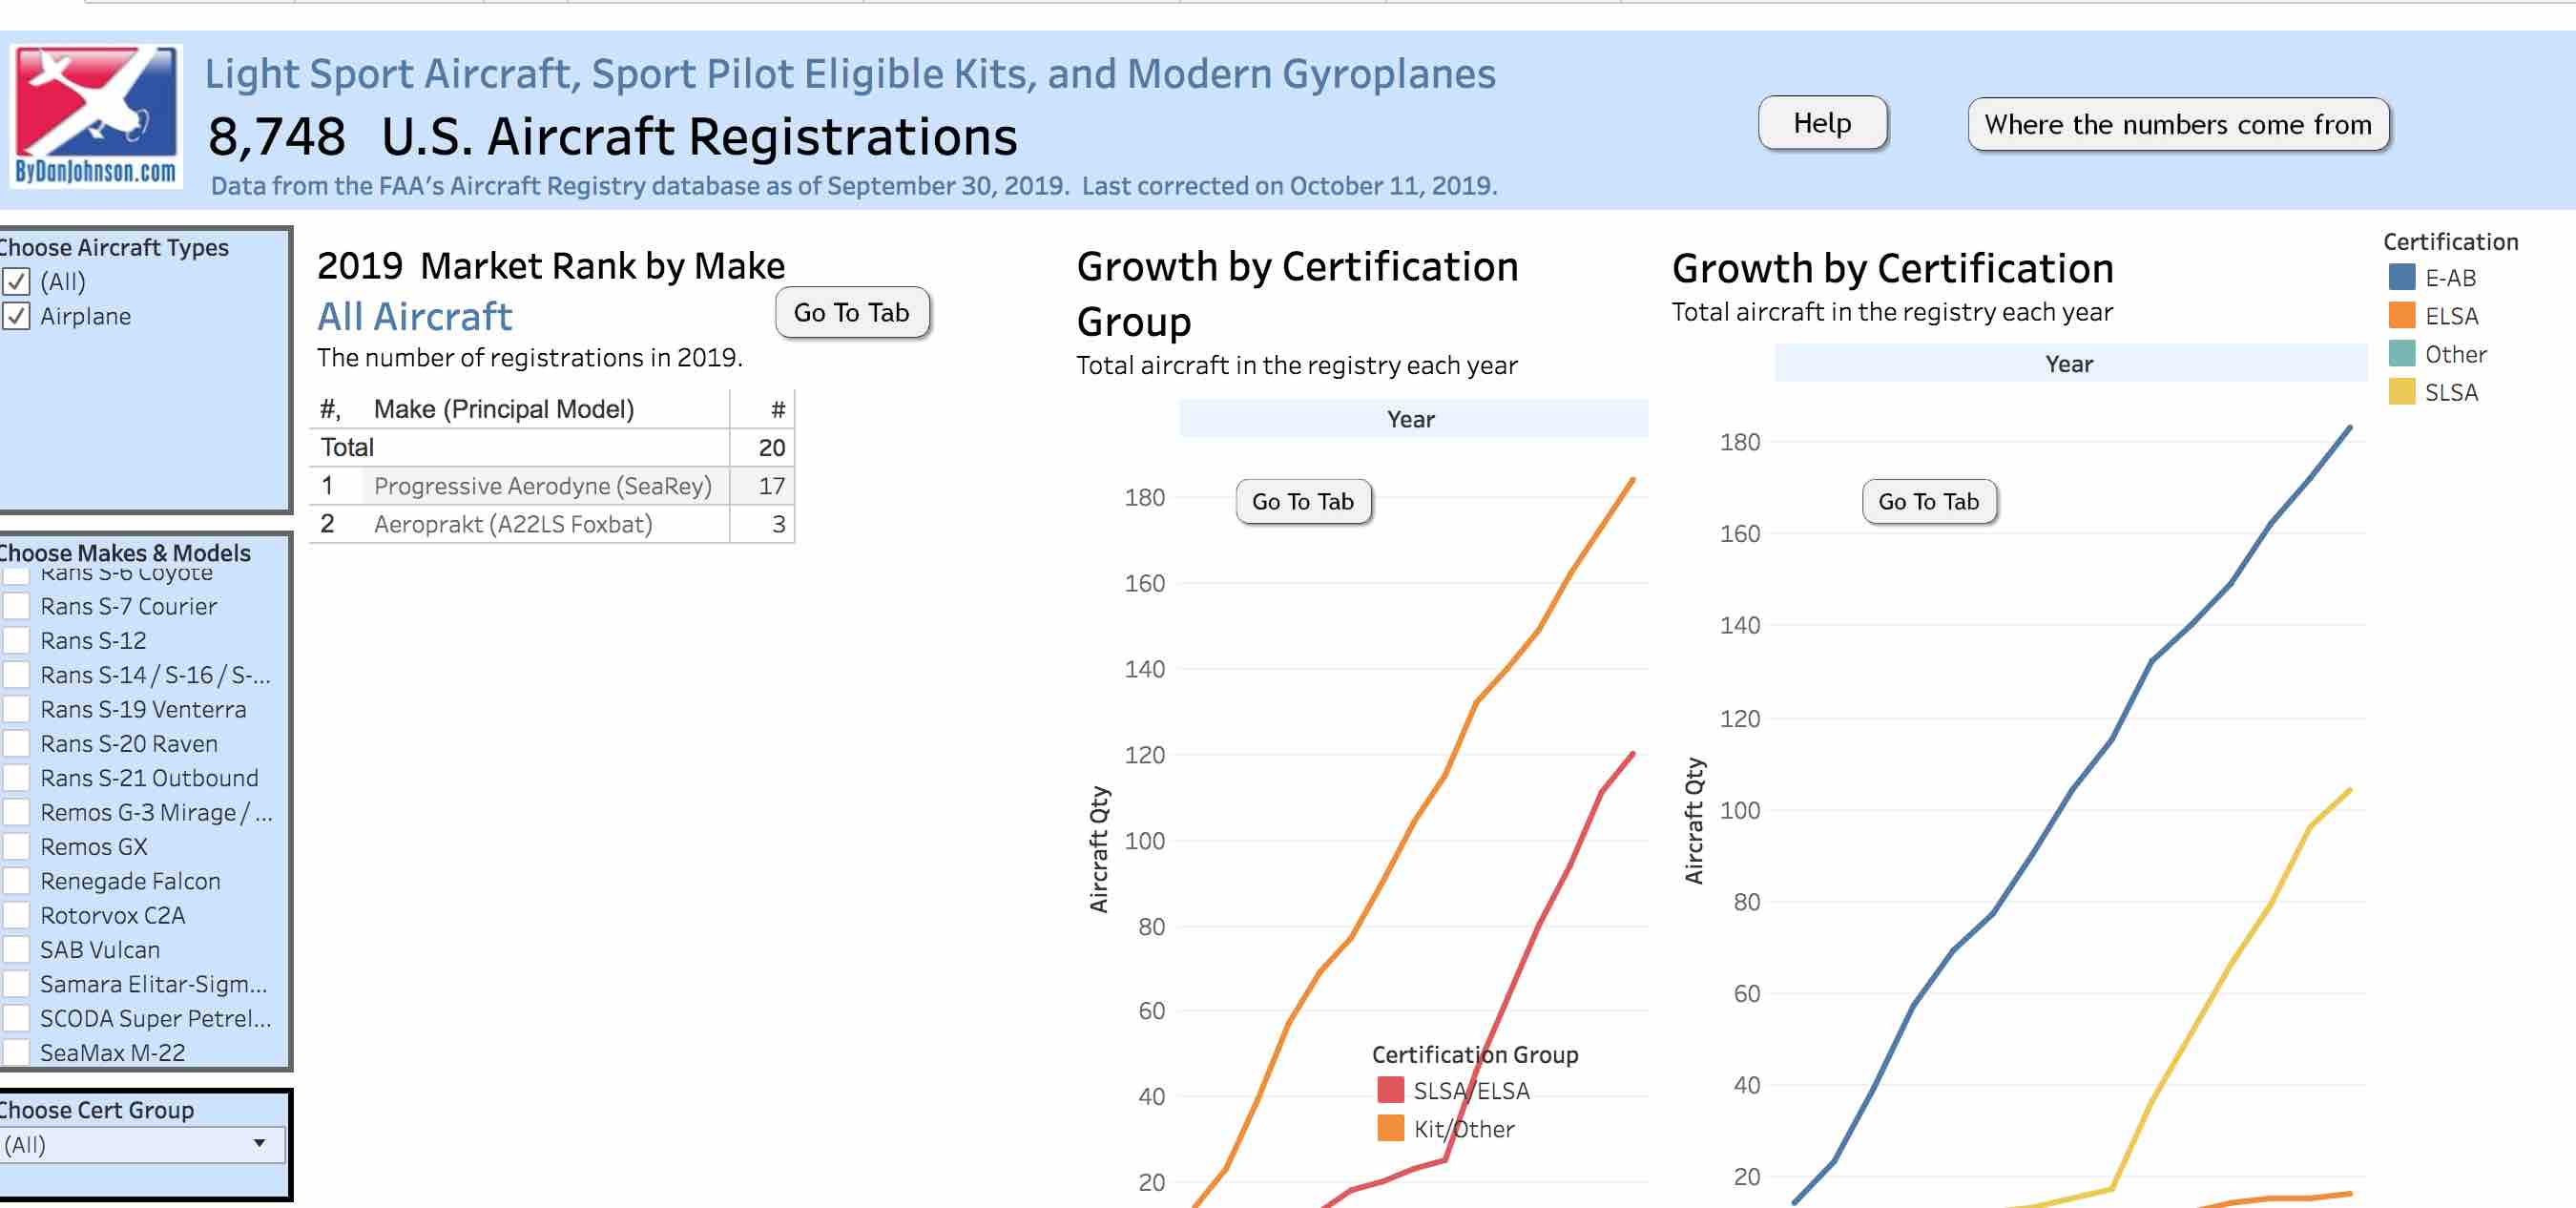Check the Rans S-7 Courier checkbox
Viewport: 2576px width, 1208px height.
pyautogui.click(x=17, y=606)
